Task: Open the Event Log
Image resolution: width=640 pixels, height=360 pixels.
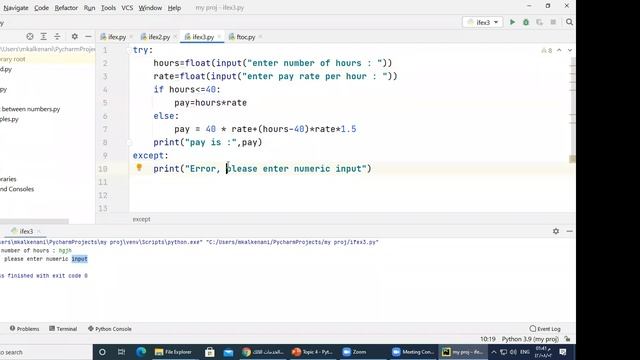Action: pos(545,329)
